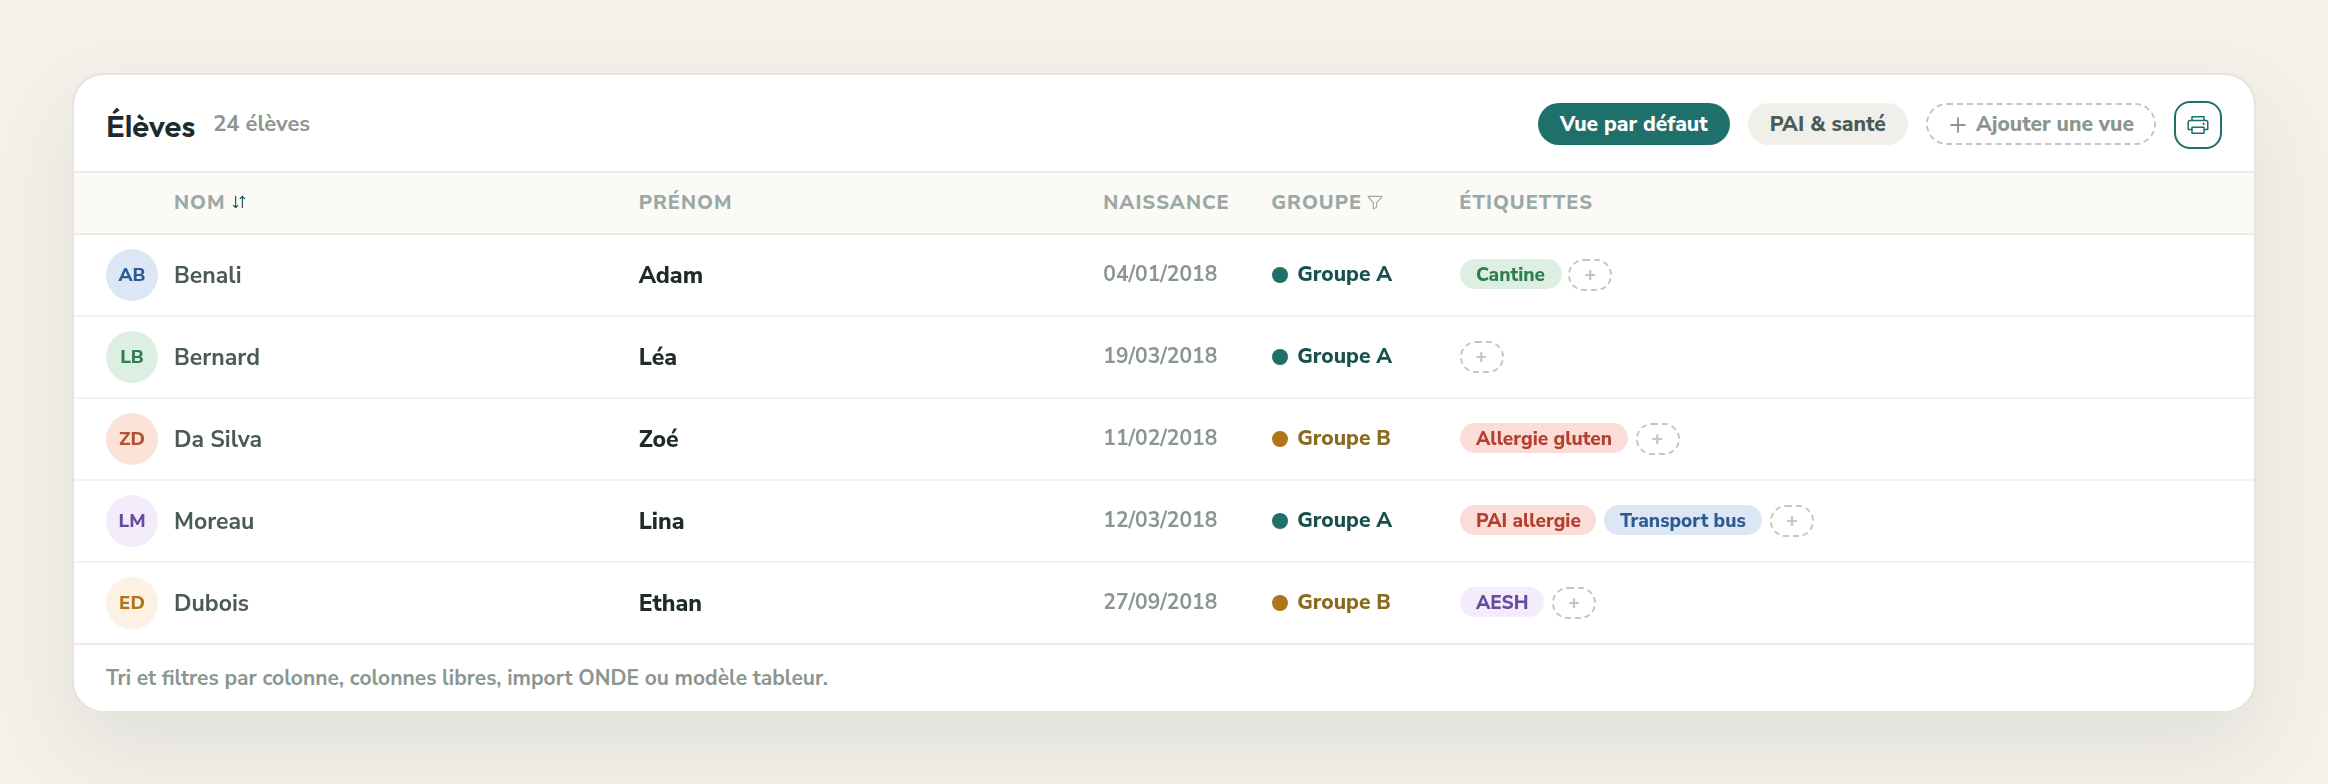Viewport: 2328px width, 784px height.
Task: Select the Allergie gluten tag
Action: (x=1543, y=439)
